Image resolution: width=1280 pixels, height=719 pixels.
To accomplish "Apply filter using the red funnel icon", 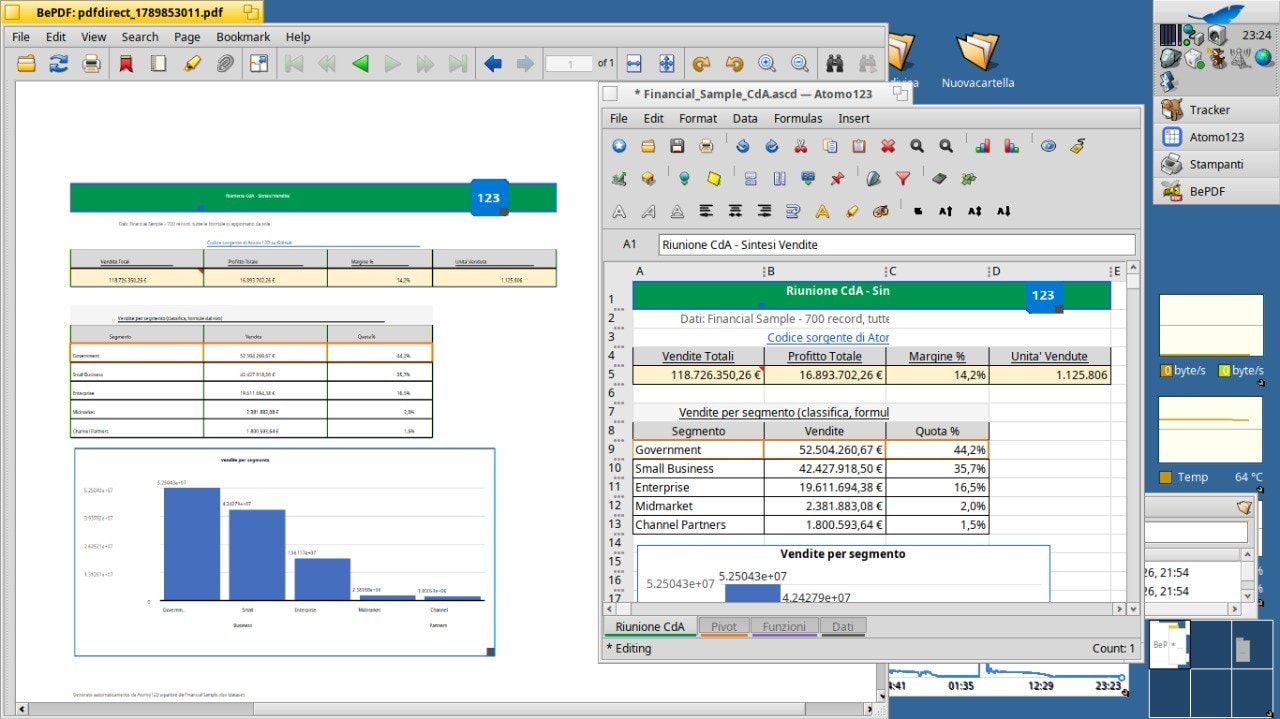I will point(903,179).
